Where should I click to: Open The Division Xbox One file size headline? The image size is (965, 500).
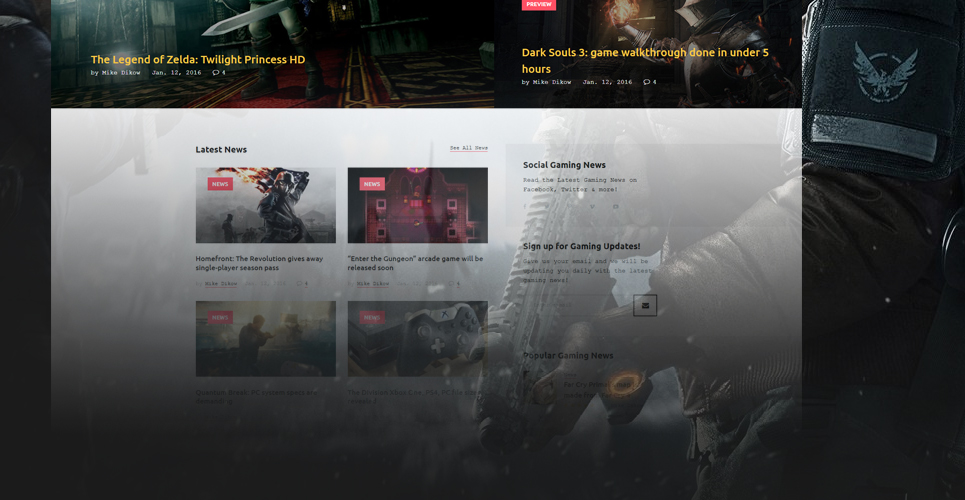[413, 397]
